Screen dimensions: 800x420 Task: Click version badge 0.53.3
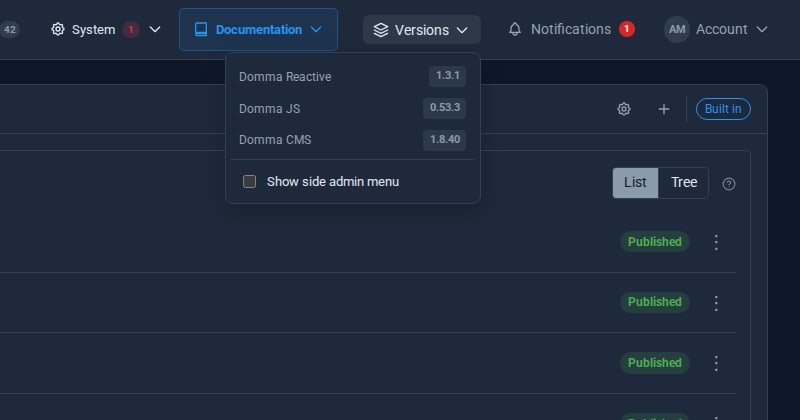pos(444,108)
